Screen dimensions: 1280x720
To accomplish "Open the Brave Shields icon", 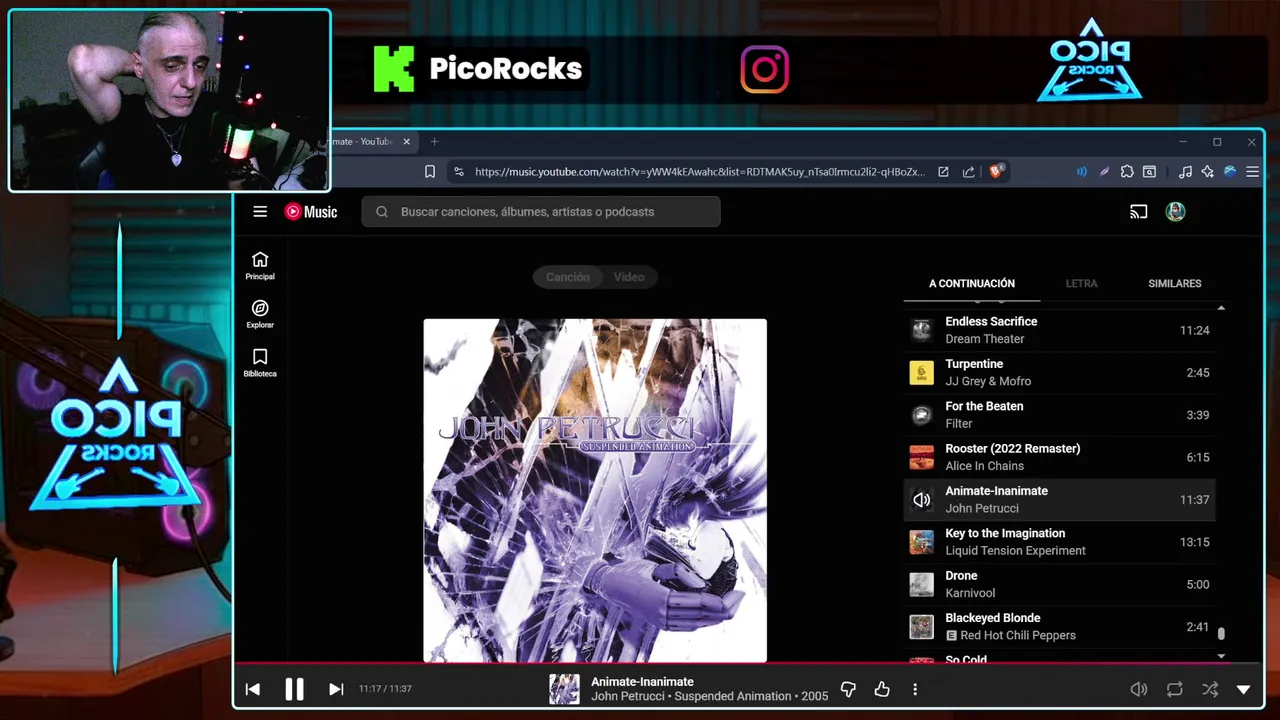I will (x=996, y=171).
